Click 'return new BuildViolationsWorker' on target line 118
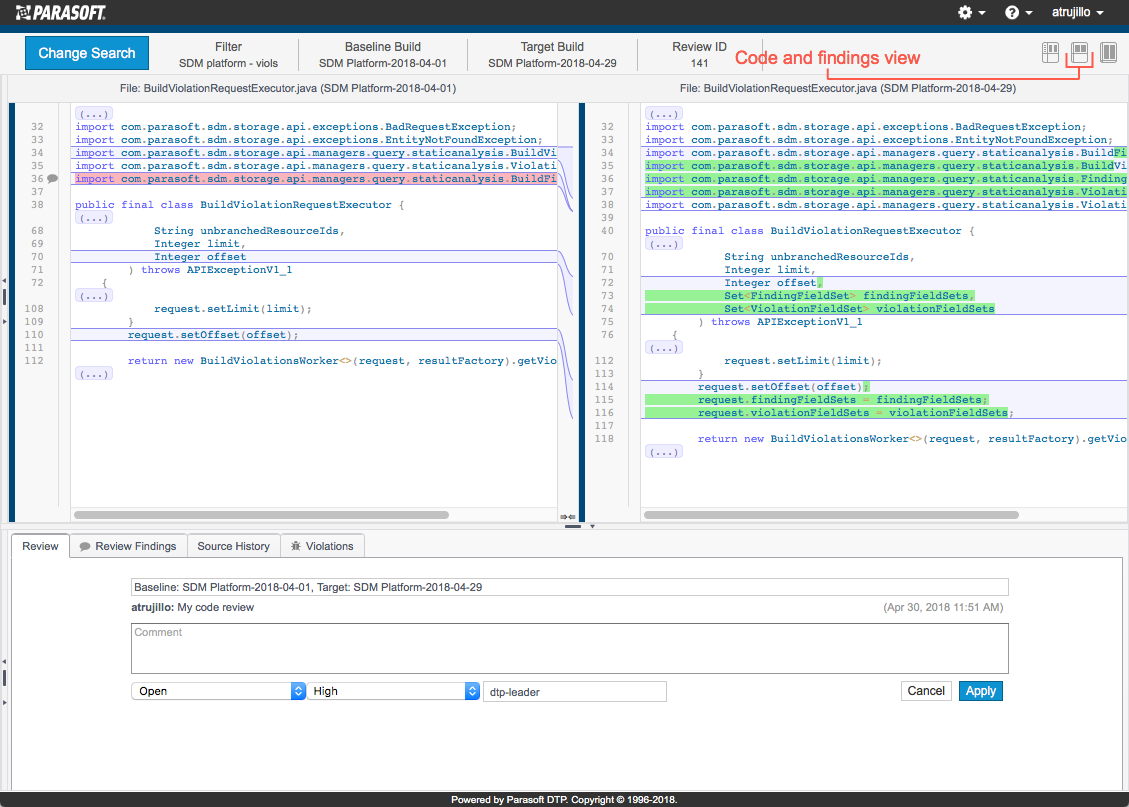 coord(912,439)
